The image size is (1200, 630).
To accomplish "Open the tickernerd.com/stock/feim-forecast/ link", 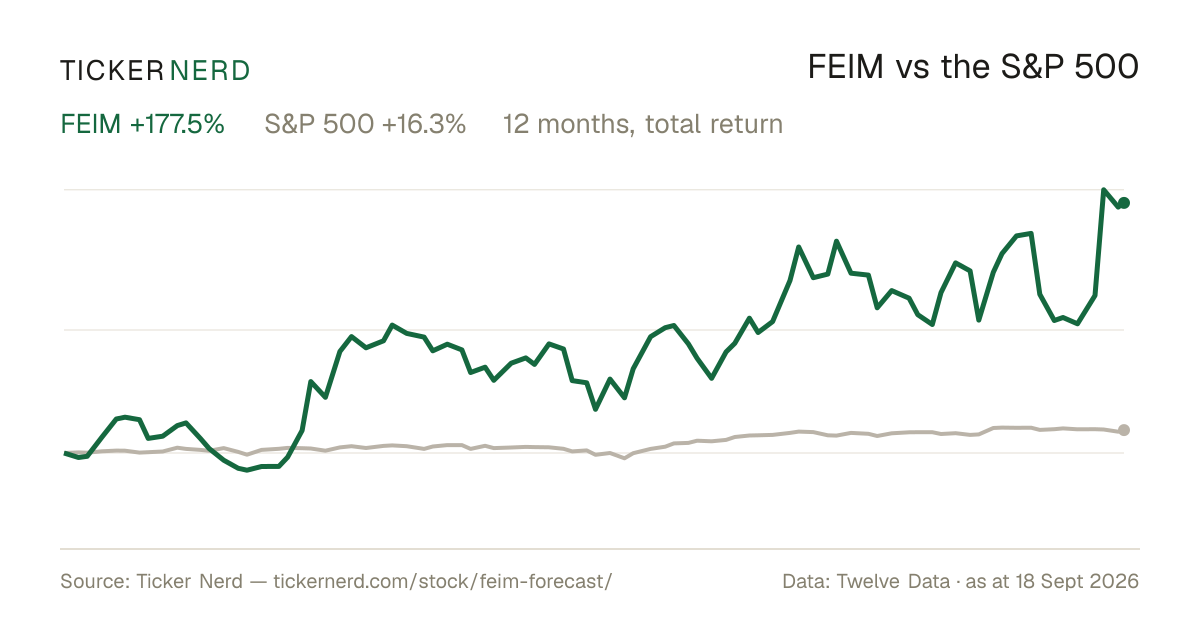I will click(441, 581).
